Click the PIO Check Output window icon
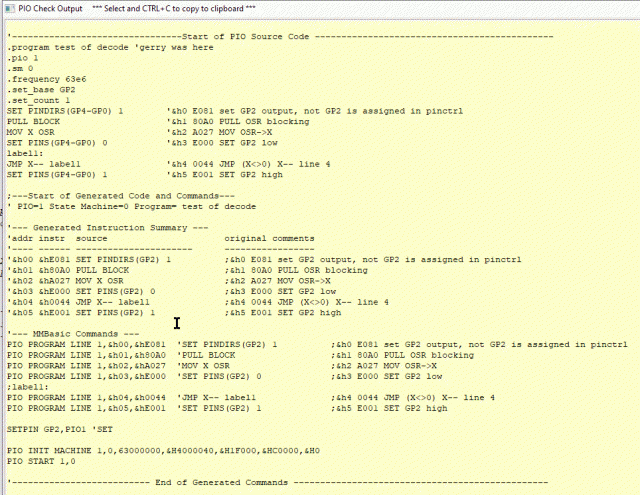This screenshot has height=495, width=640. click(9, 8)
